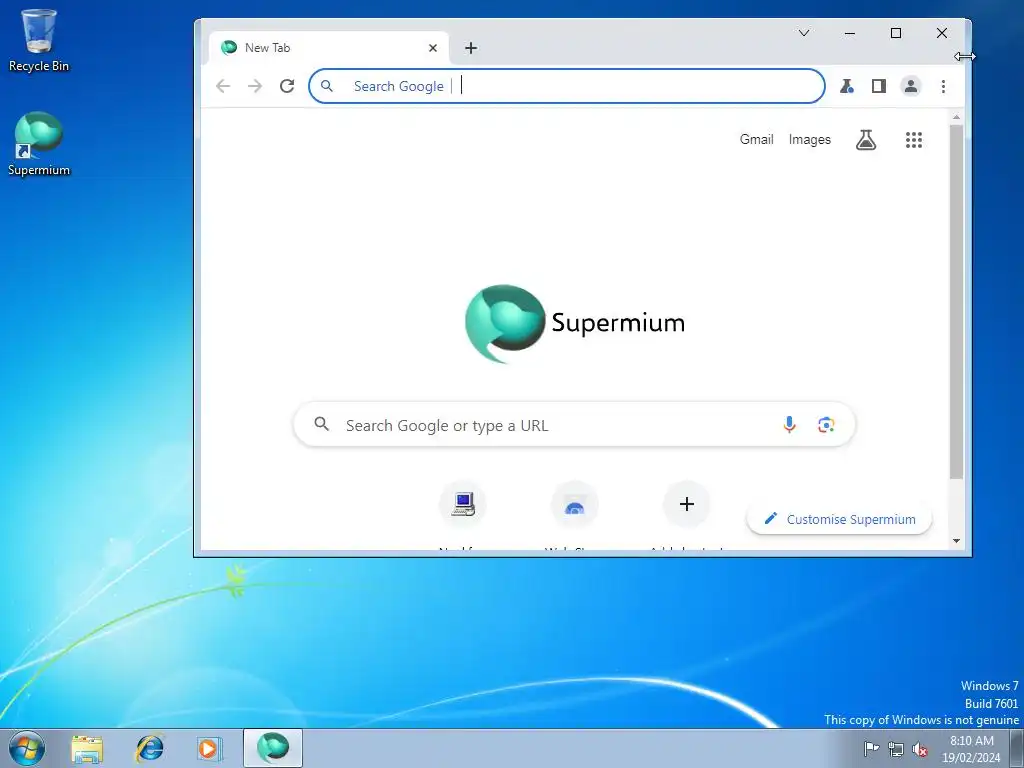Image resolution: width=1024 pixels, height=768 pixels.
Task: Open a new tab with the plus button
Action: (471, 48)
